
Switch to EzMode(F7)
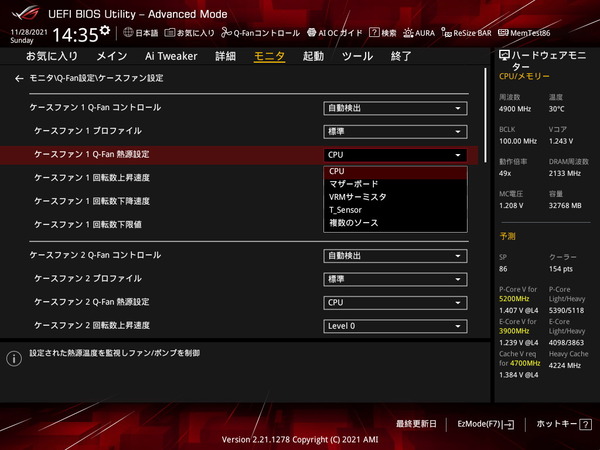pyautogui.click(x=486, y=424)
